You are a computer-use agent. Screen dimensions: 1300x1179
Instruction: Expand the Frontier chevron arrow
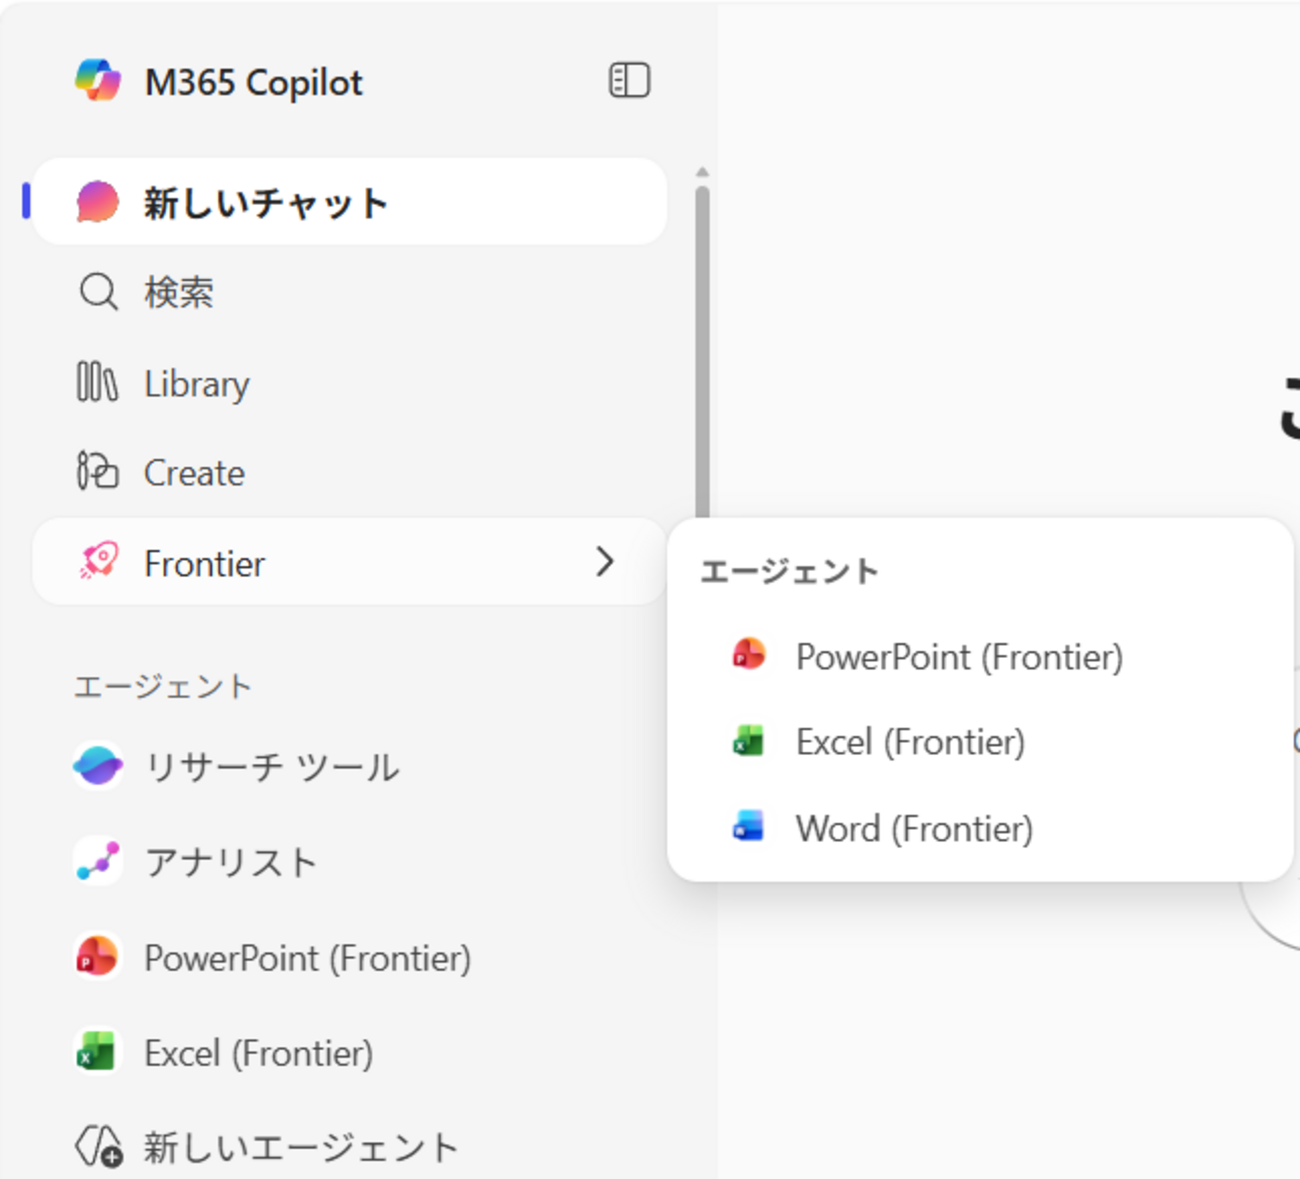point(604,562)
